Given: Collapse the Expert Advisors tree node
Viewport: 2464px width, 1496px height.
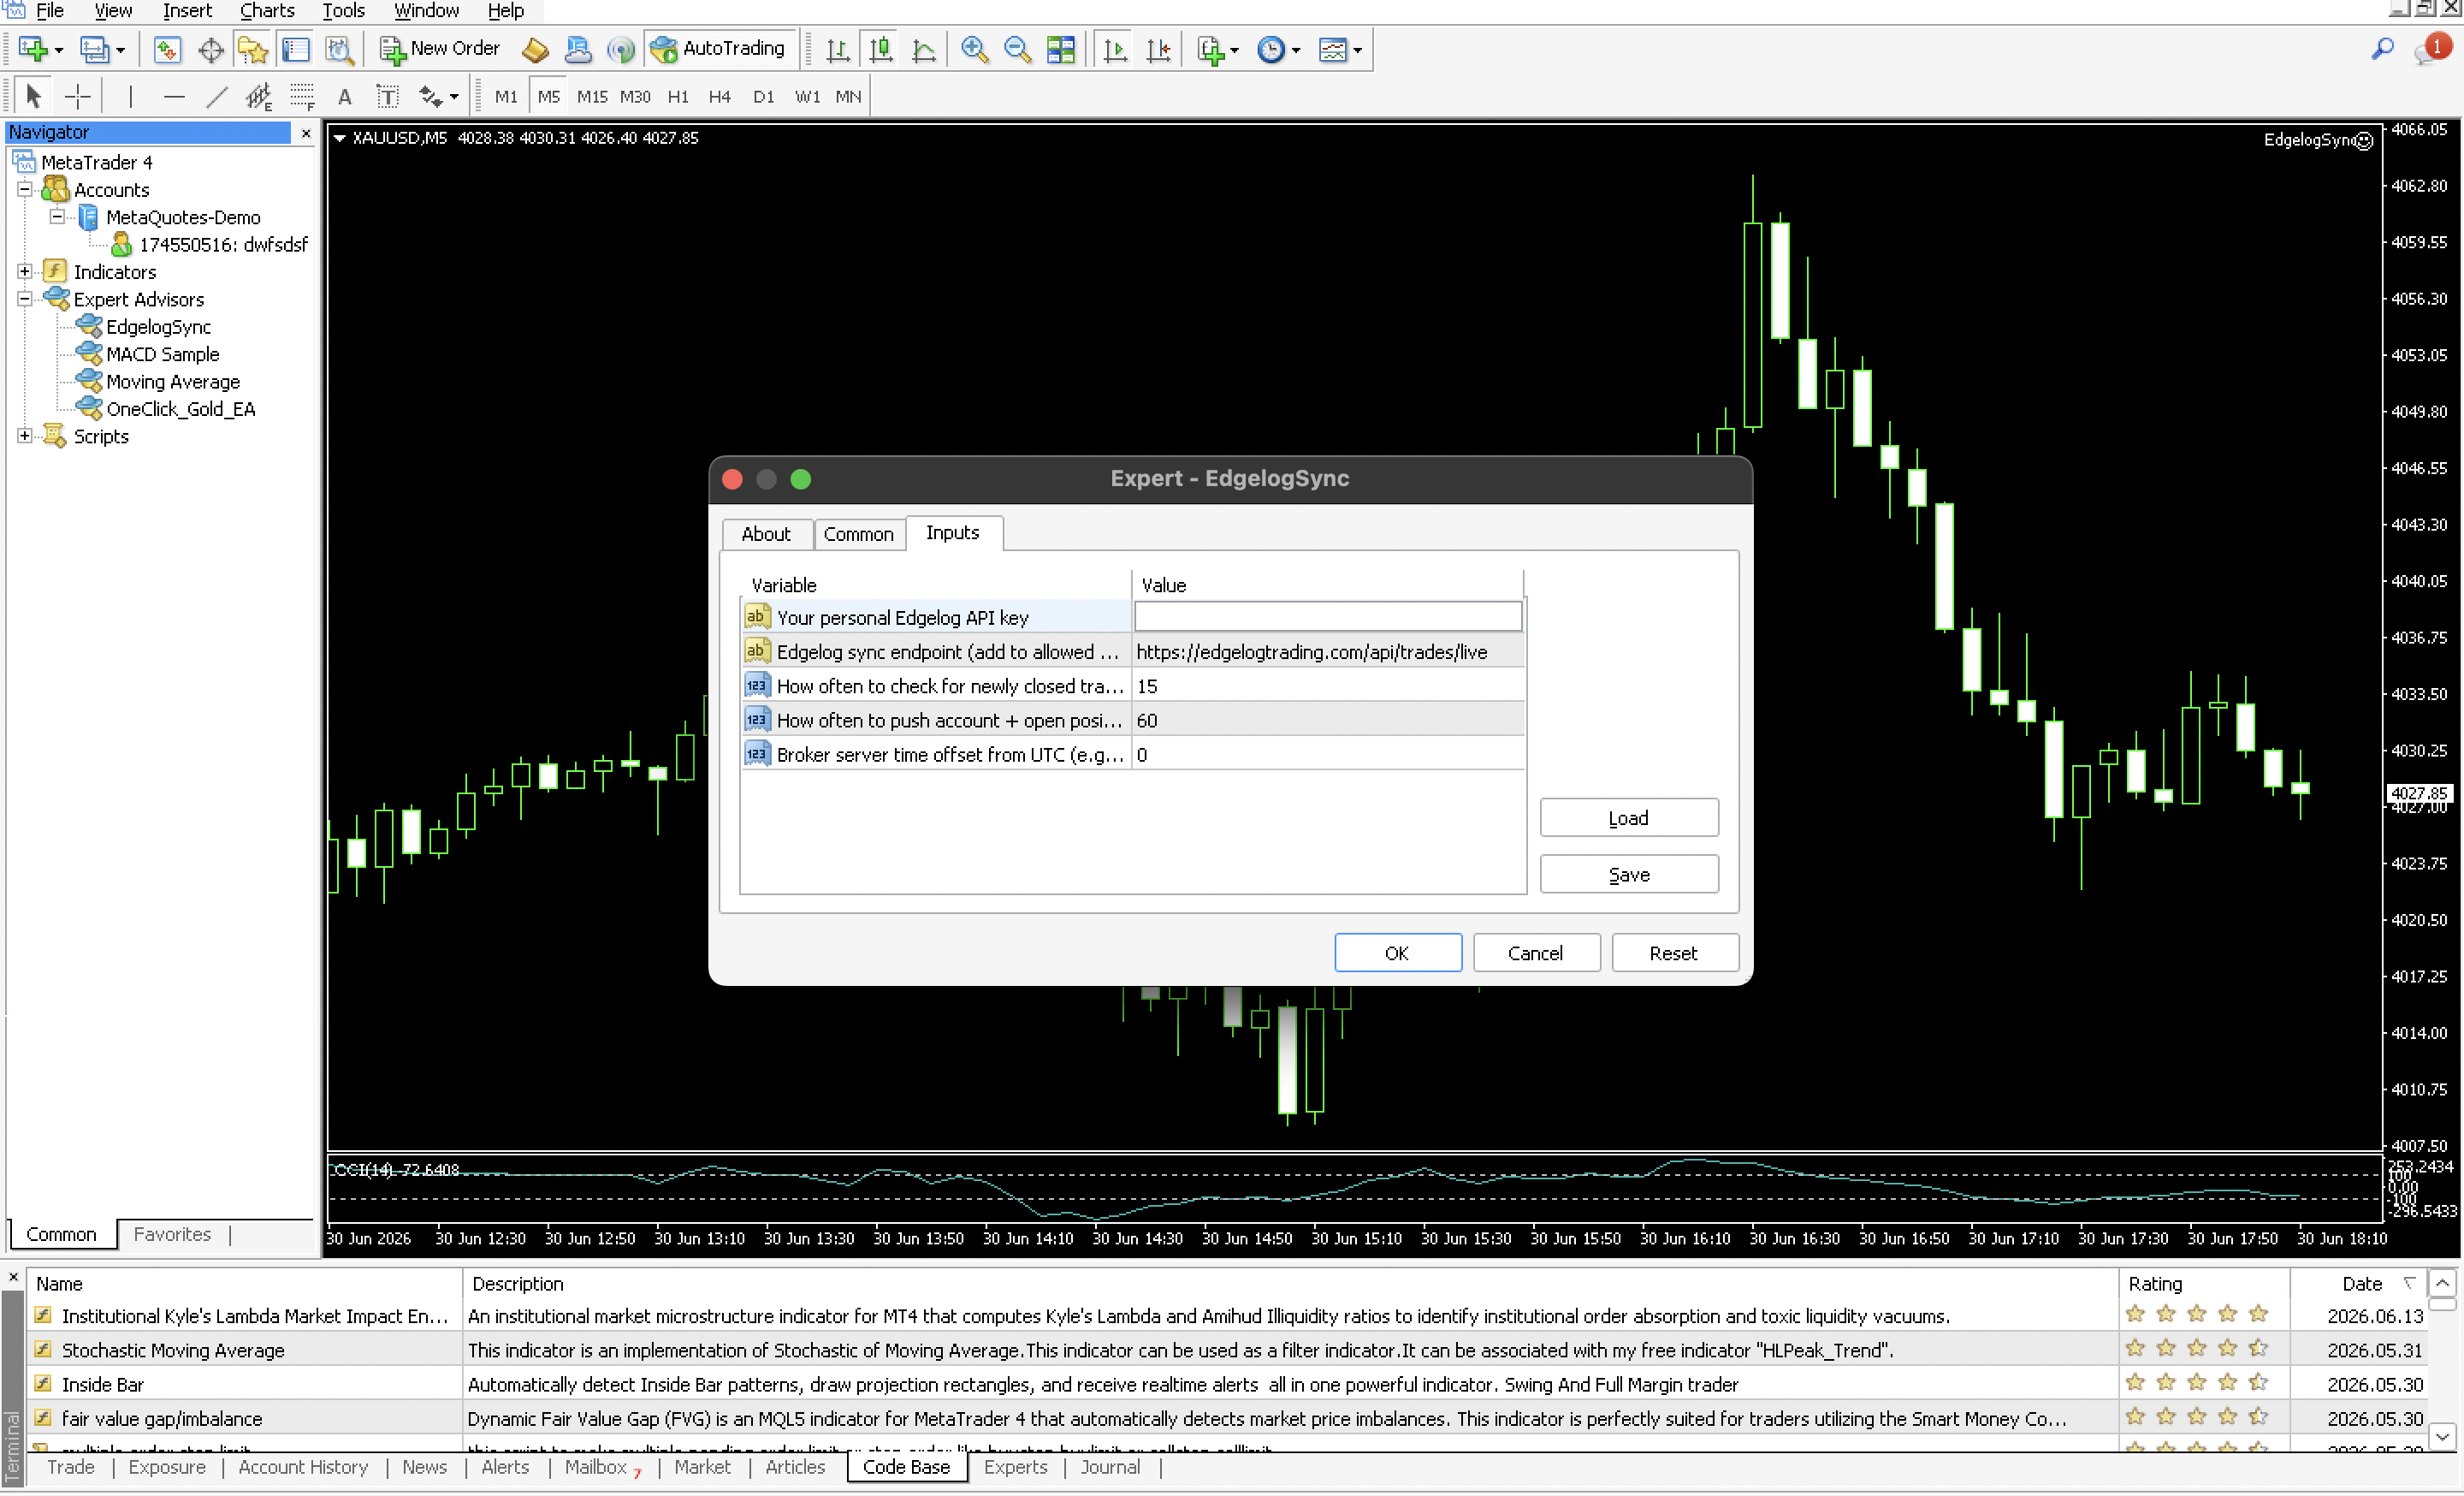Looking at the screenshot, I should [x=25, y=298].
